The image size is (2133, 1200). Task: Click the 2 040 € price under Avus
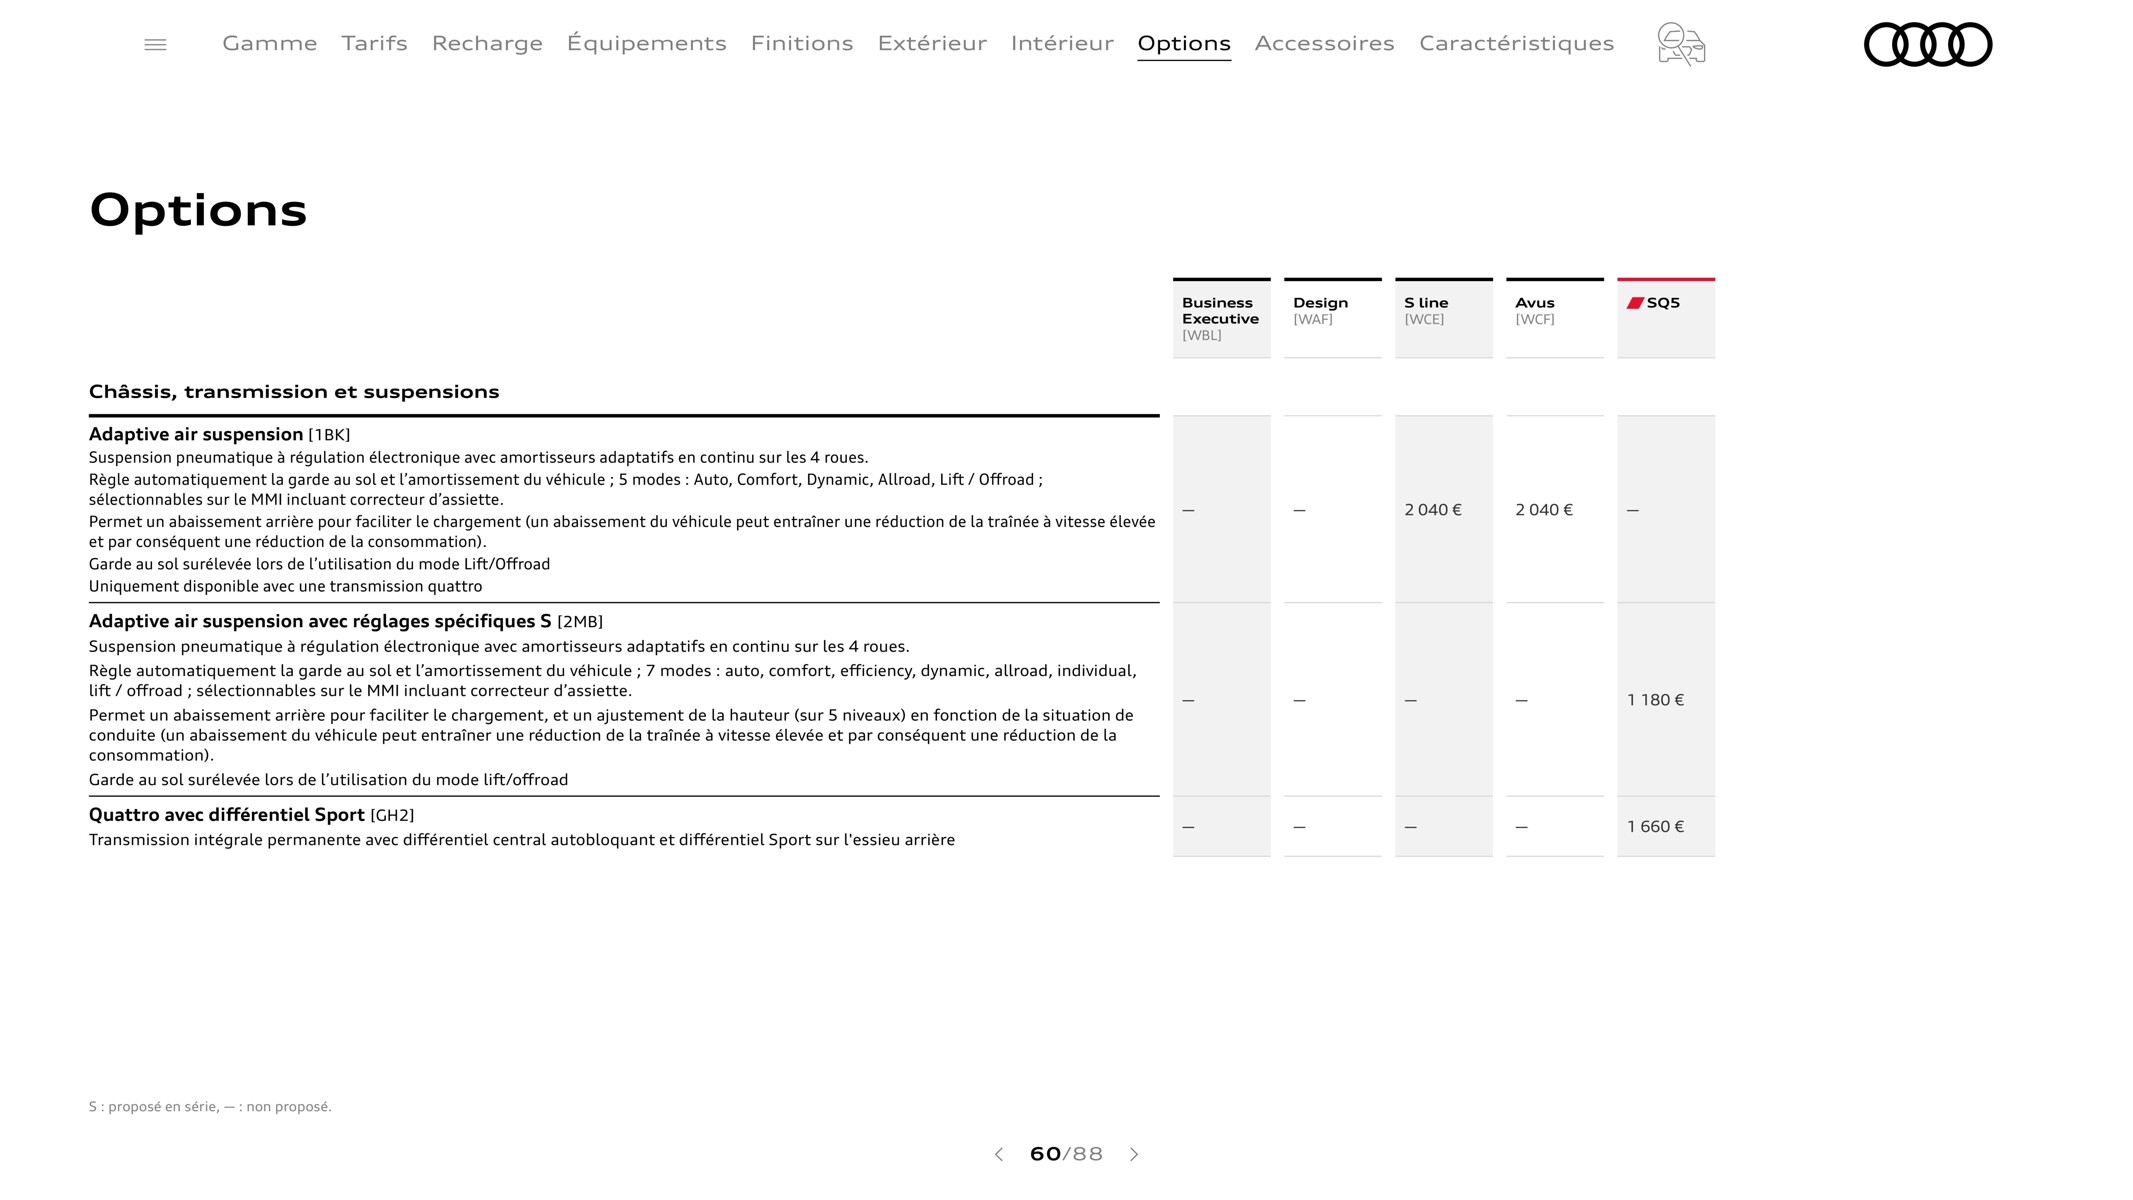(1543, 510)
